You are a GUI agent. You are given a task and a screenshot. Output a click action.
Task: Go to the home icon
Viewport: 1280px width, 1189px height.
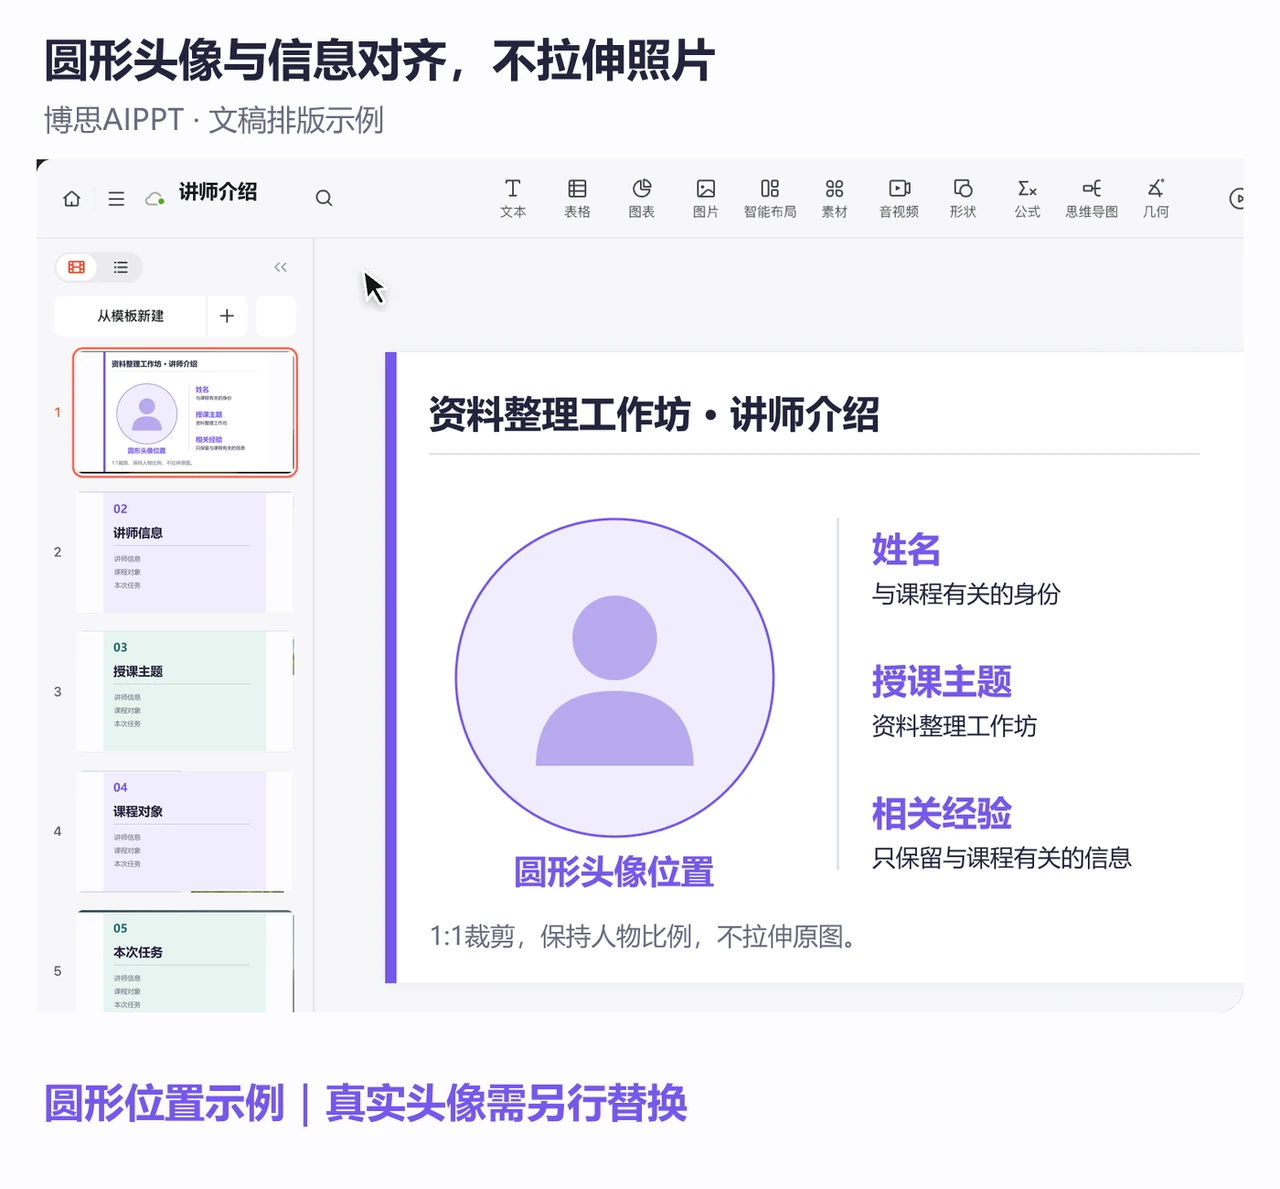pyautogui.click(x=72, y=198)
